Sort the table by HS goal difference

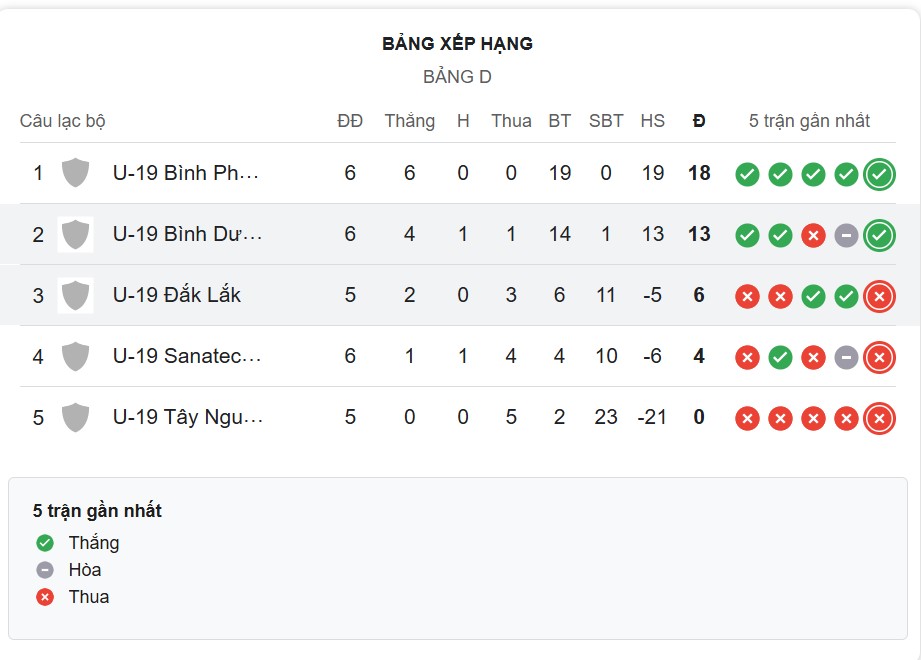[x=653, y=120]
